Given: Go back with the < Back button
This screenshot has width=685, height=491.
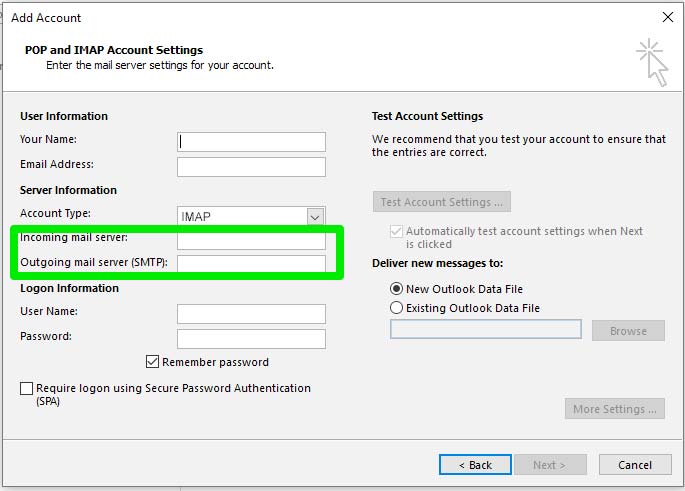Looking at the screenshot, I should pyautogui.click(x=475, y=464).
